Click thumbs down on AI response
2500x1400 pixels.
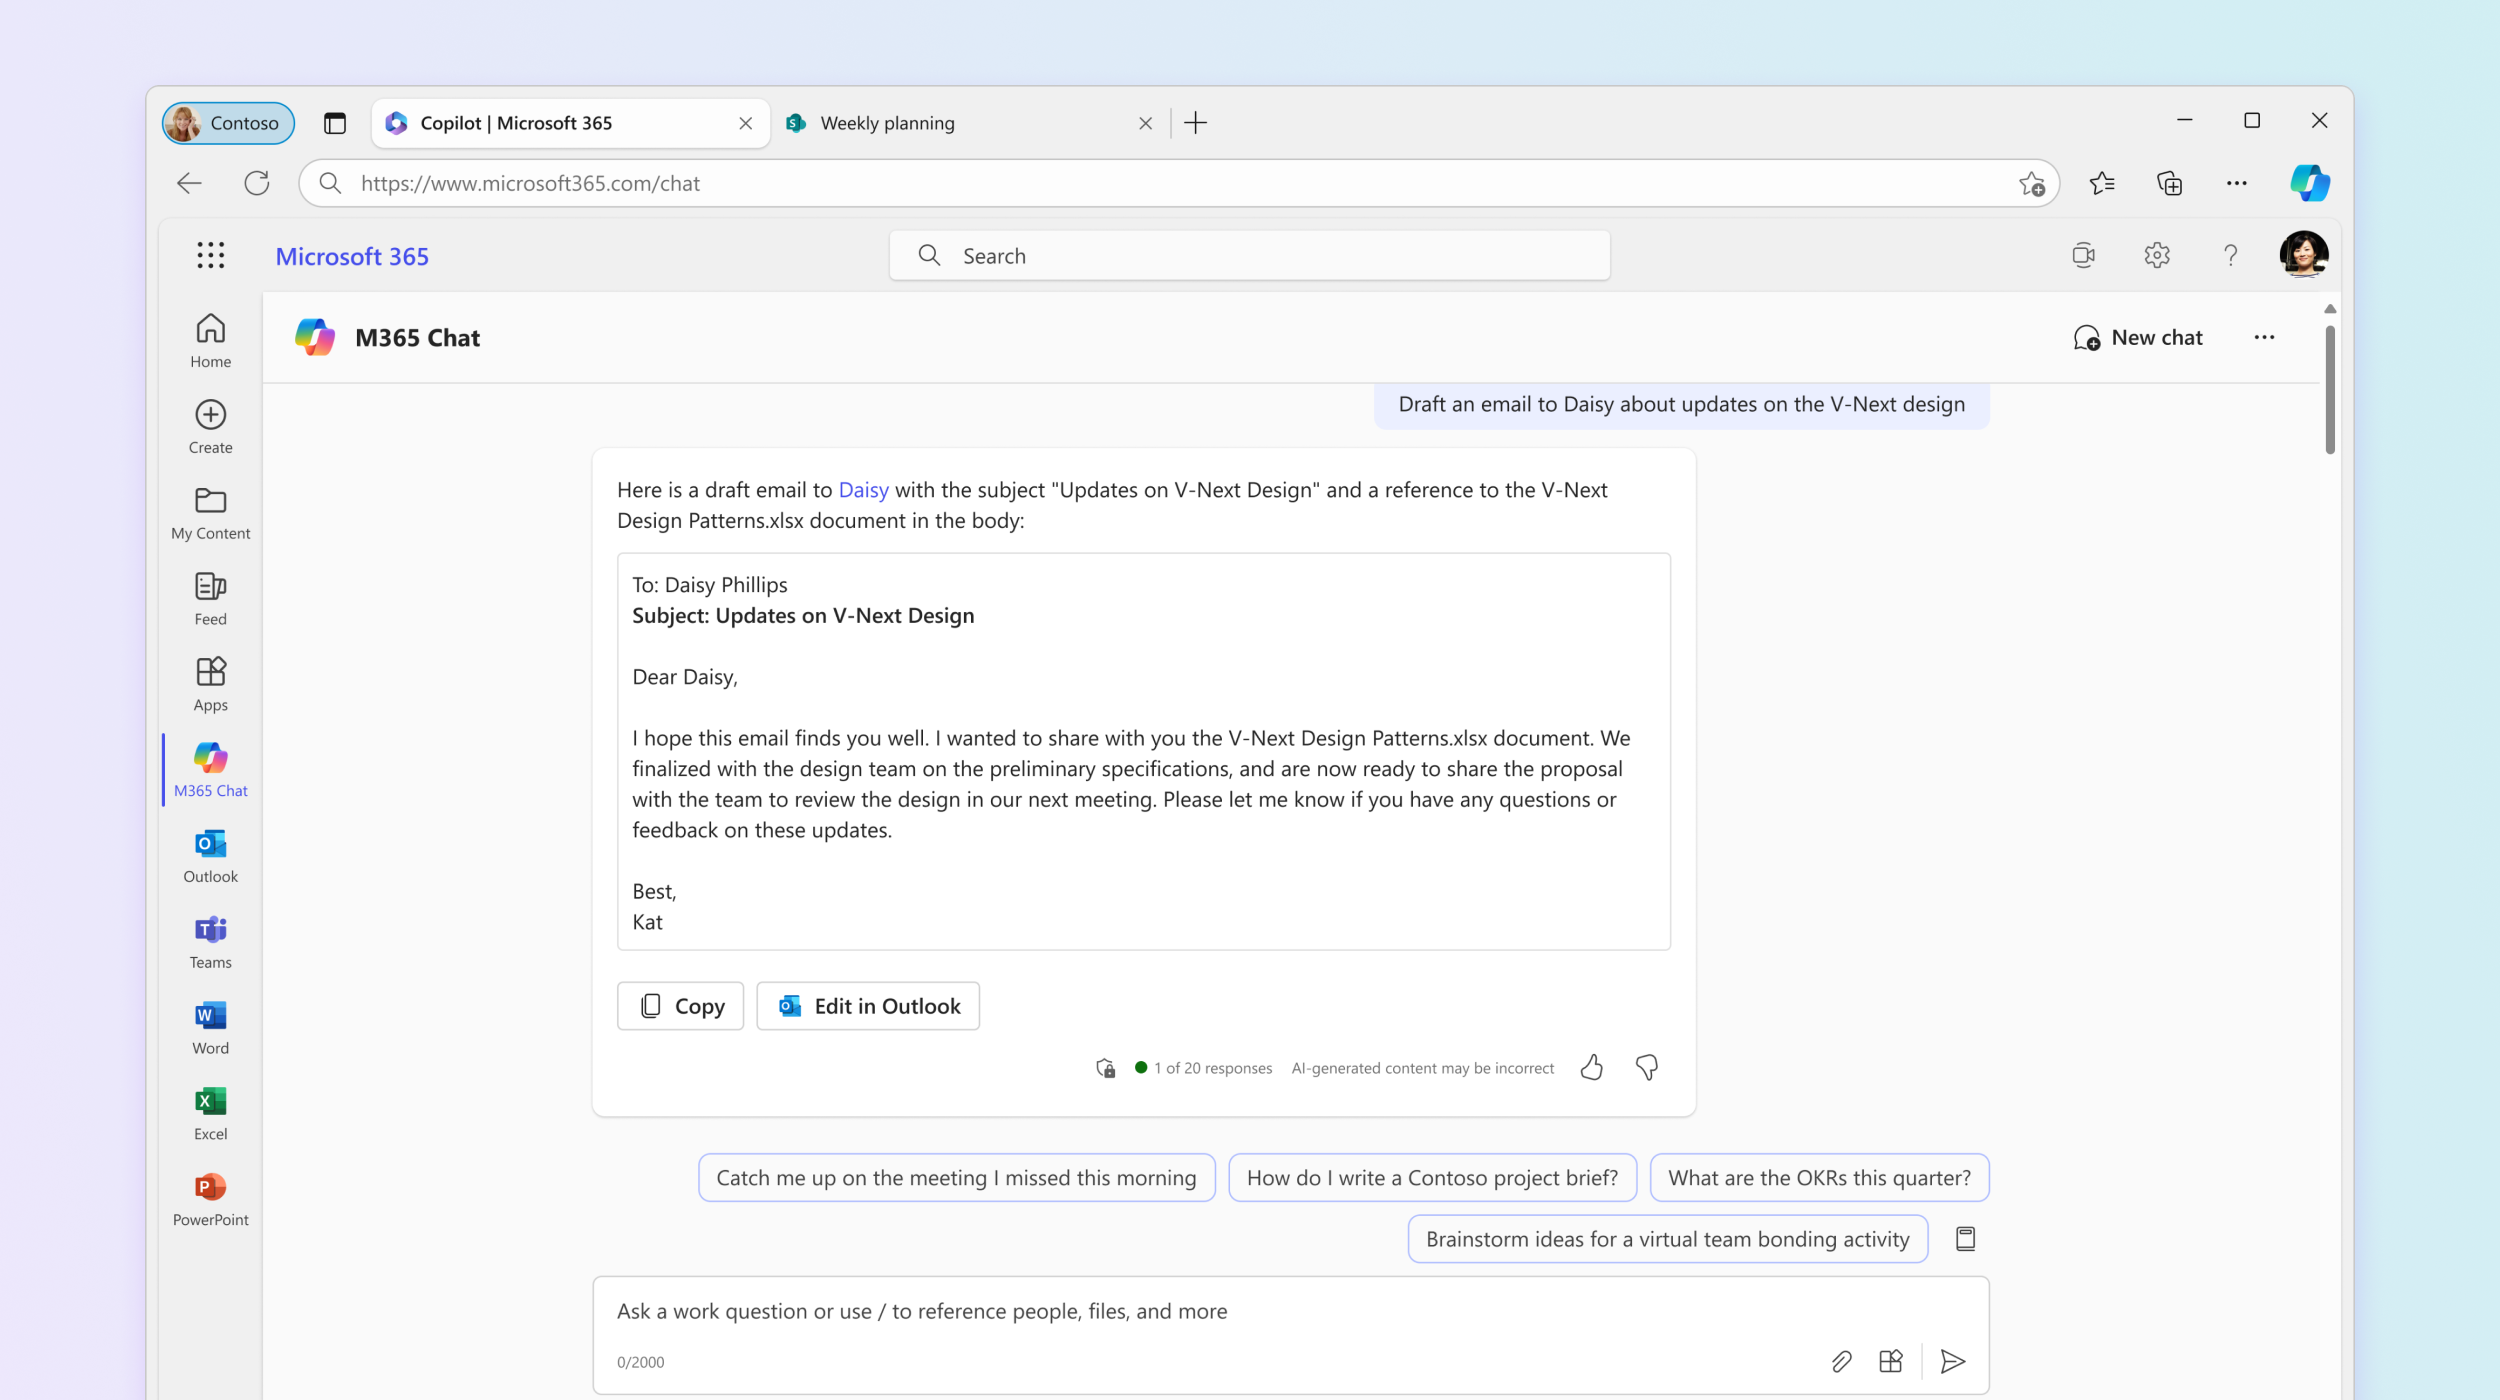coord(1643,1067)
